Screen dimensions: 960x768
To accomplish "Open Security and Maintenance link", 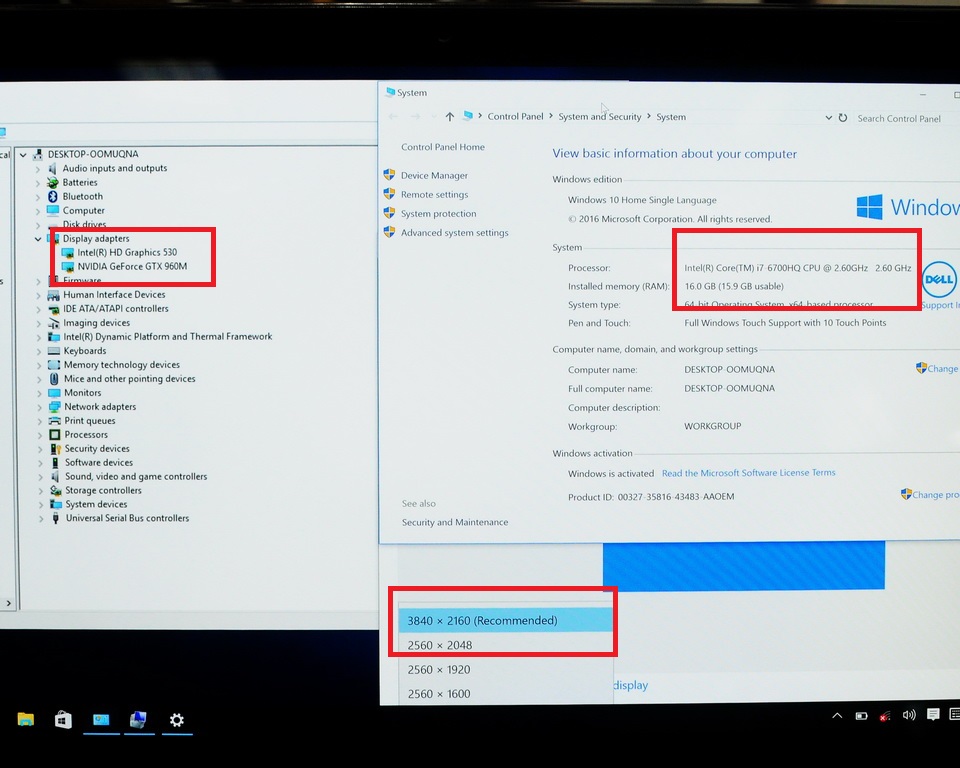I will pyautogui.click(x=455, y=522).
